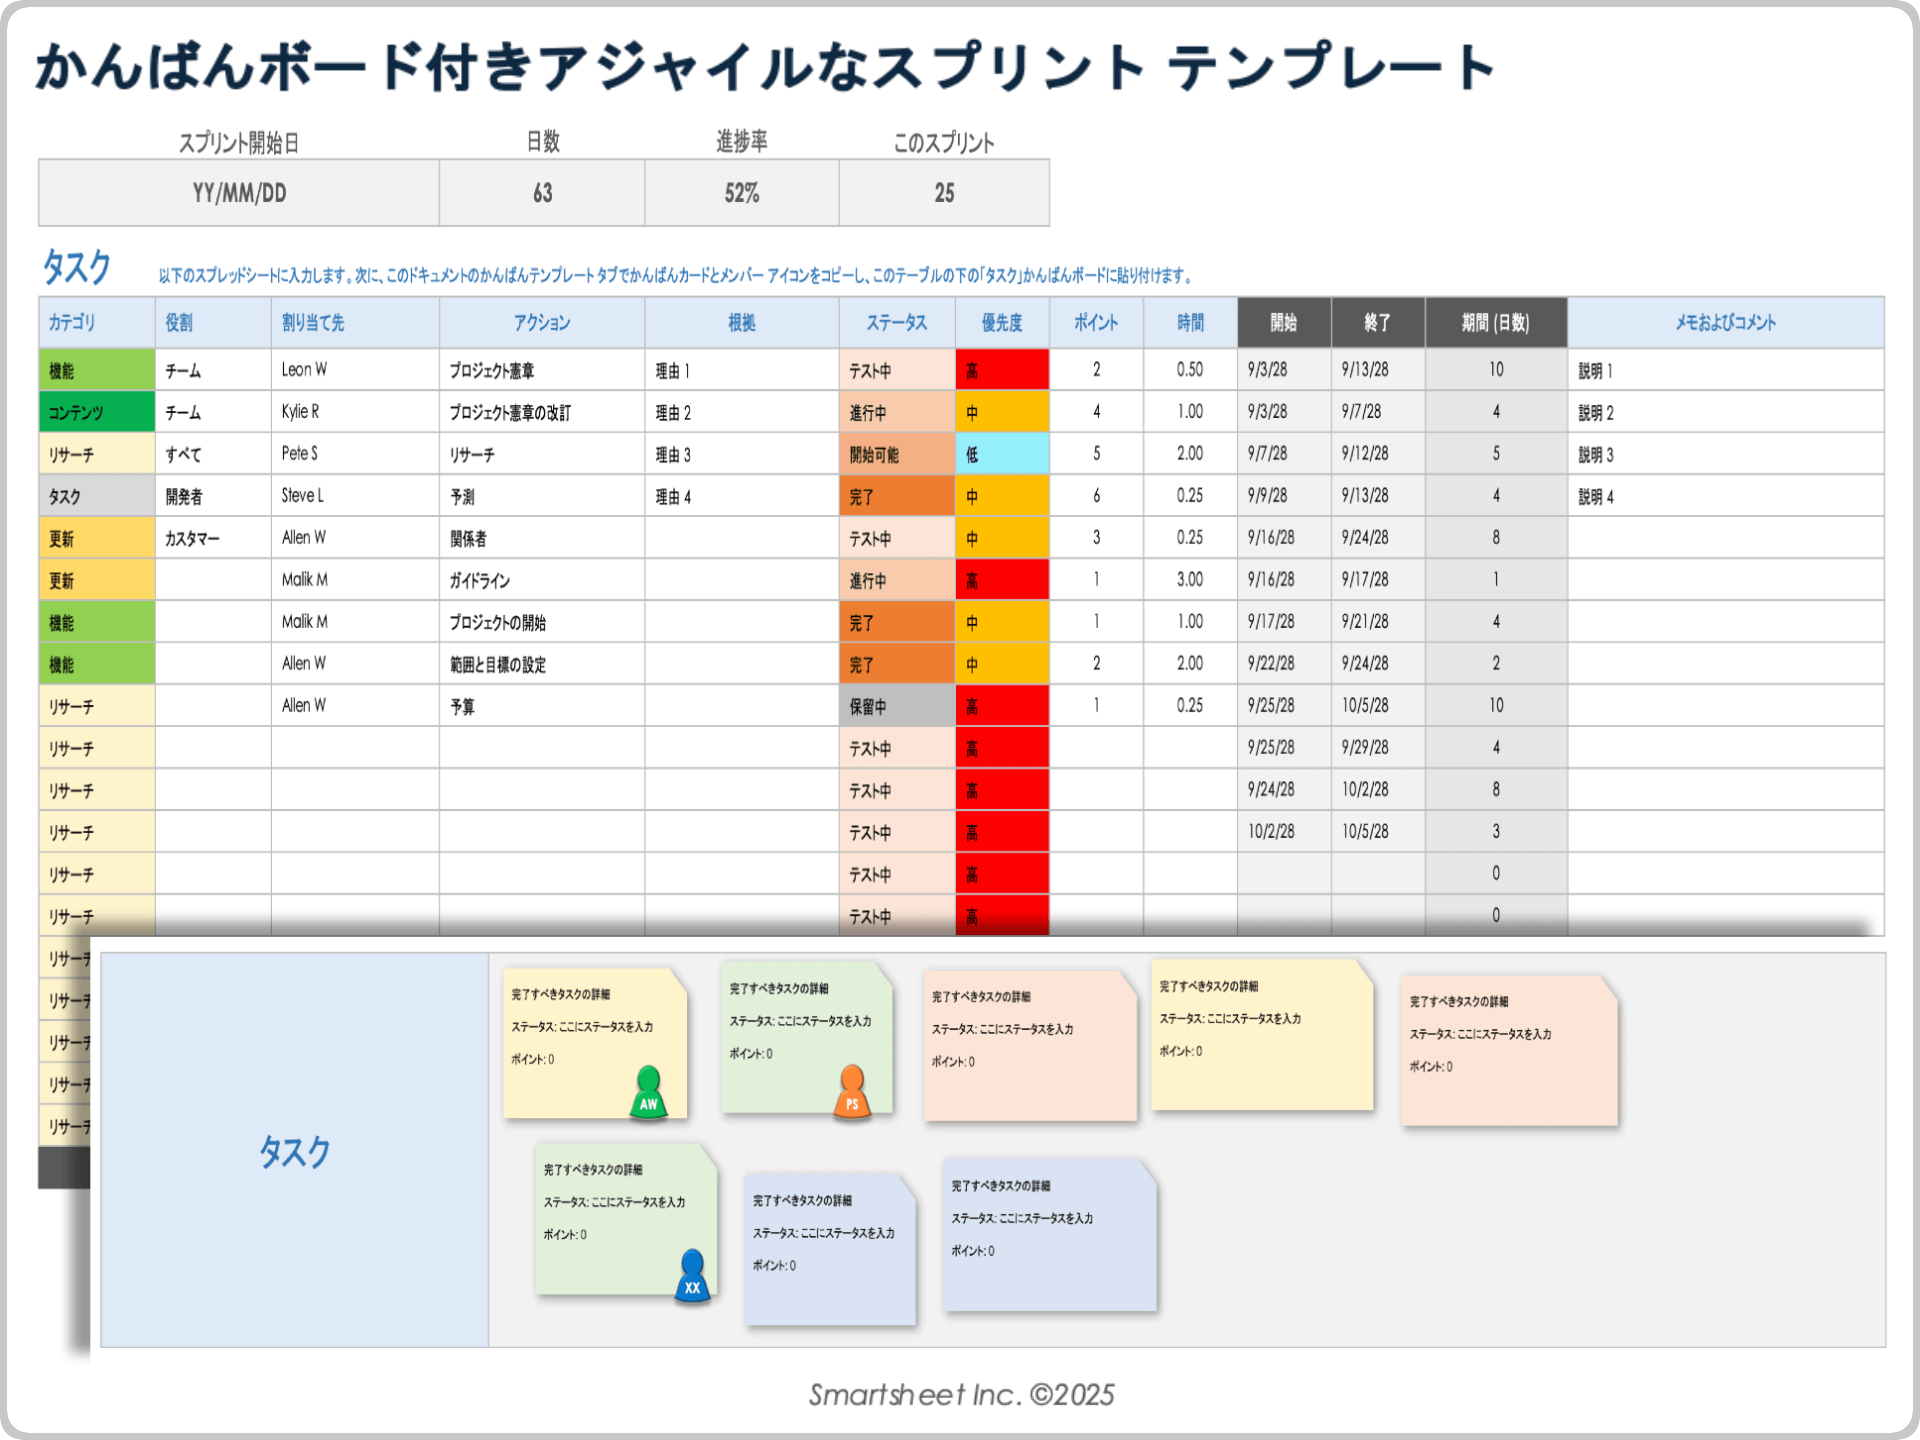Click the 範囲と目標の設定 action cell

(x=542, y=664)
